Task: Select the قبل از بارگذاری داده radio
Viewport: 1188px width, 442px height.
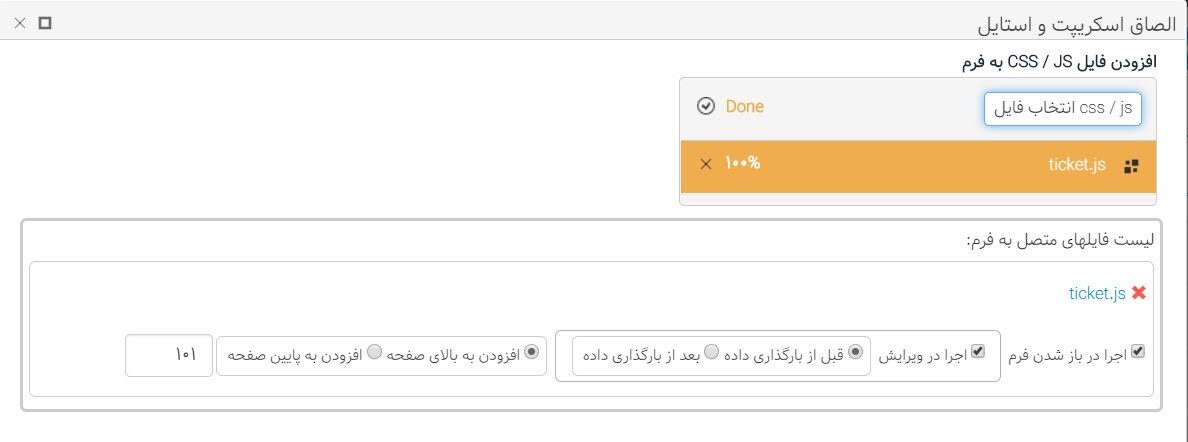Action: pos(855,352)
